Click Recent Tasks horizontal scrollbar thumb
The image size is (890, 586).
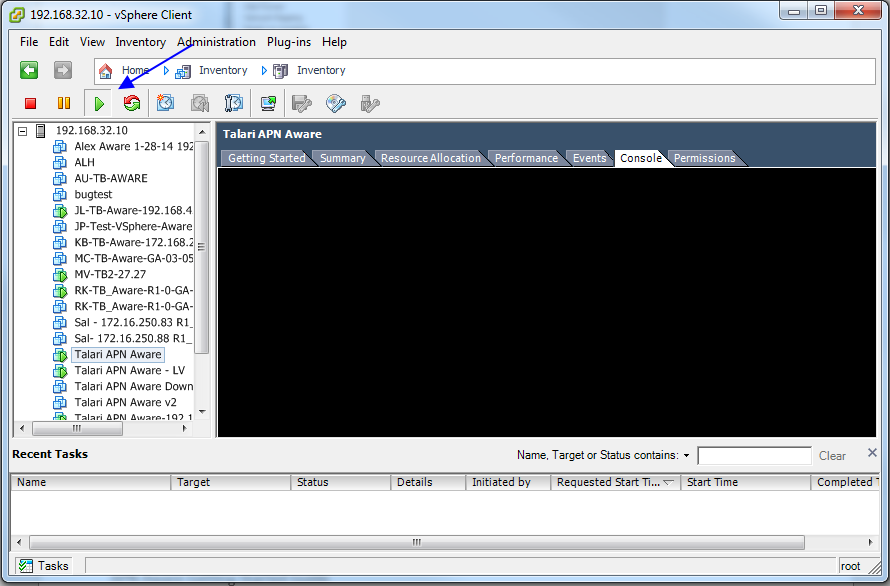pos(417,542)
